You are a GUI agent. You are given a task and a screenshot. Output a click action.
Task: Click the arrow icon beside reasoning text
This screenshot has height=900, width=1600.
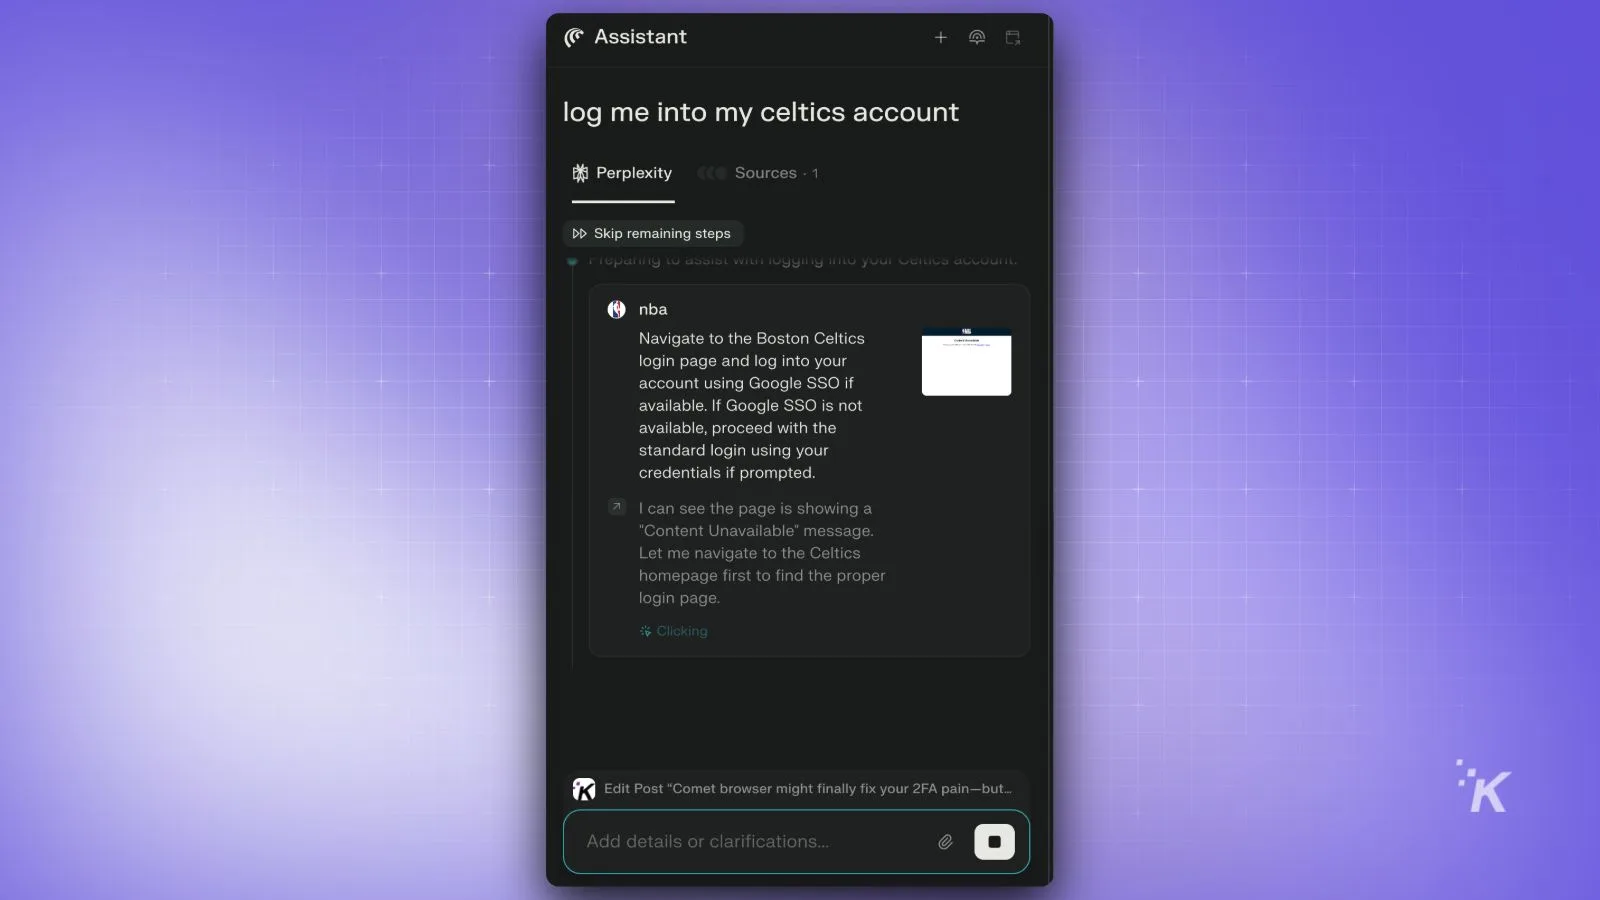(617, 507)
